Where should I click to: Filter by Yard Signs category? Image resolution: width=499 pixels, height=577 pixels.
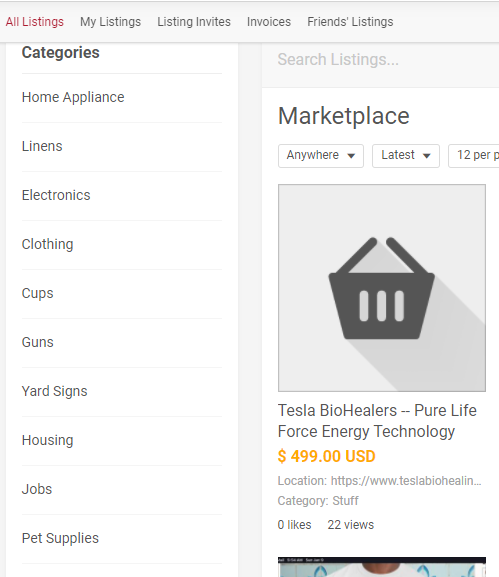click(x=54, y=391)
